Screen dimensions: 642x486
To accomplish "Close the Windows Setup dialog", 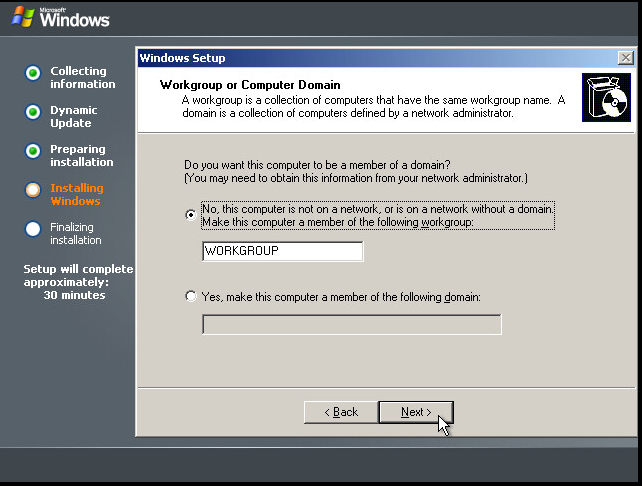I will (626, 58).
